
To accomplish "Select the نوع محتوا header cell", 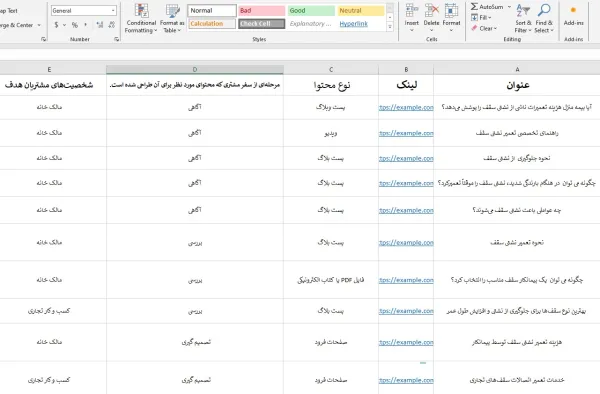I will tap(331, 85).
